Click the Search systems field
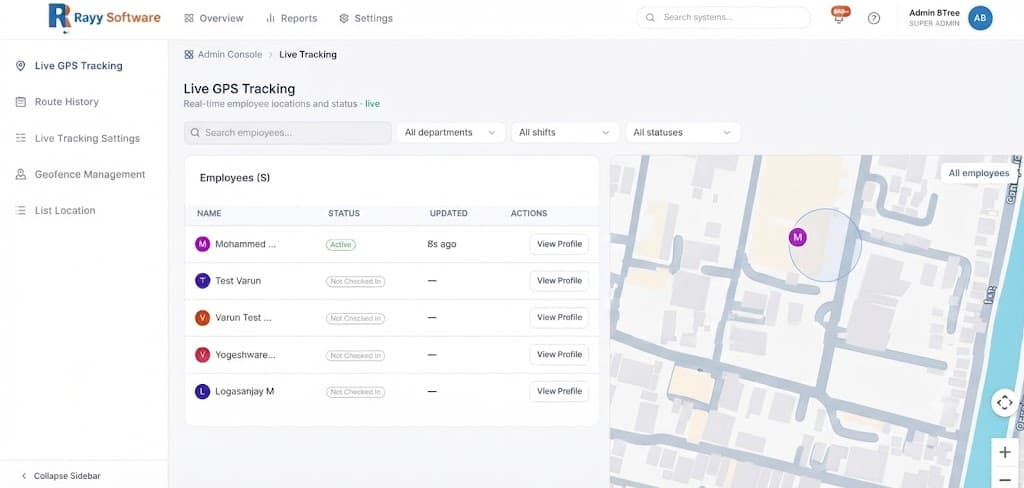Image resolution: width=1024 pixels, height=488 pixels. click(723, 18)
